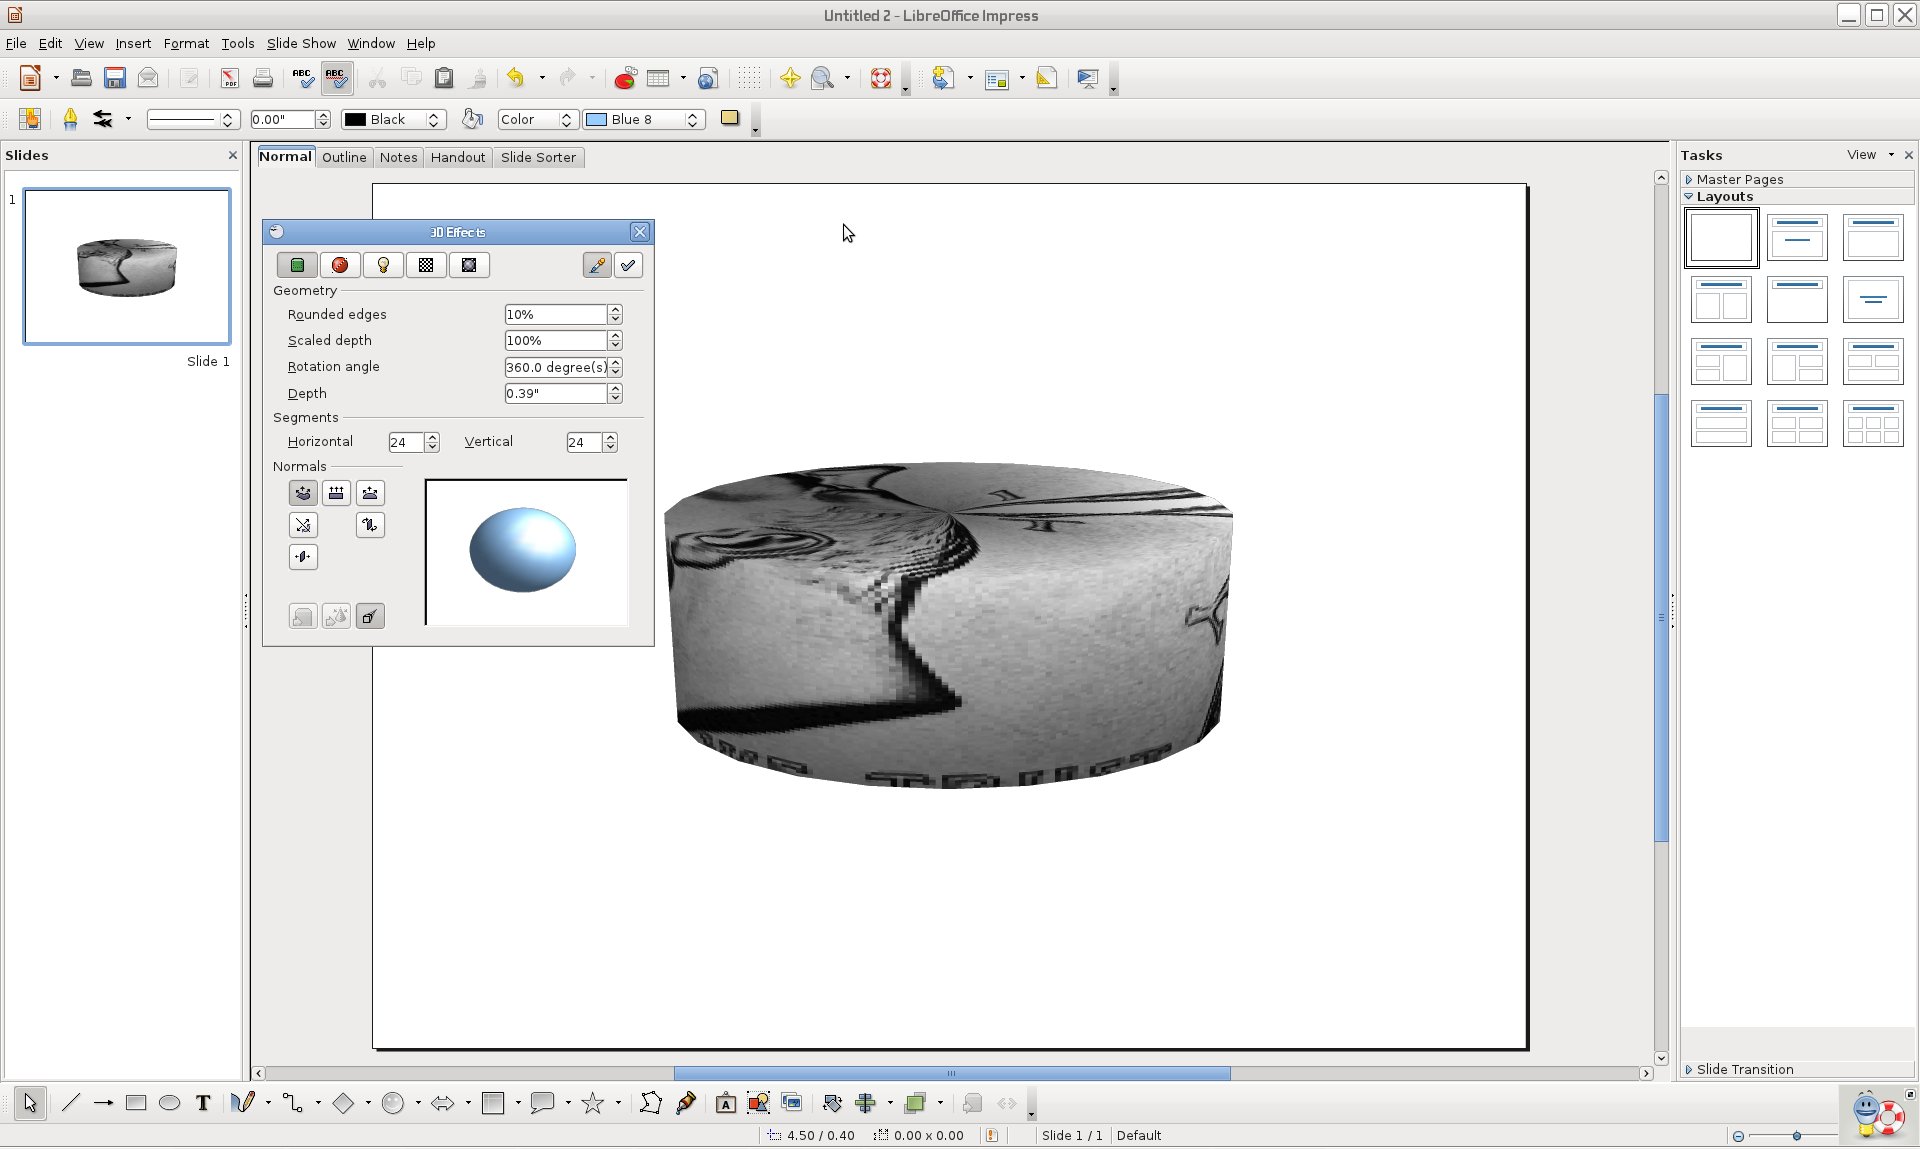Open the Tasks View dropdown menu
1920x1149 pixels.
pyautogui.click(x=1869, y=155)
